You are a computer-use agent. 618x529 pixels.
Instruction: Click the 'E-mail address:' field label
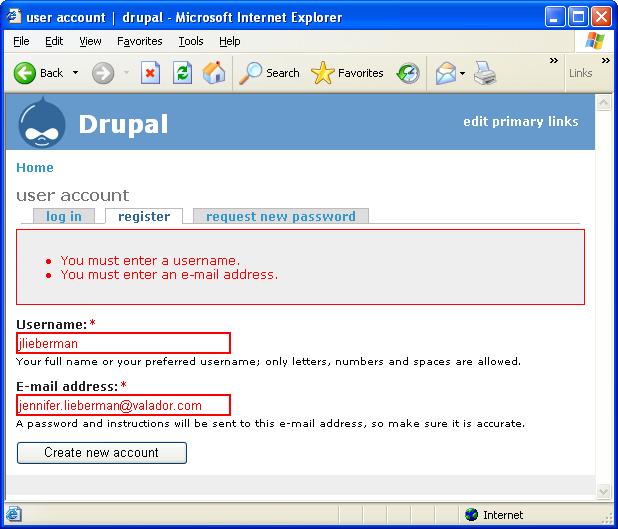point(67,386)
